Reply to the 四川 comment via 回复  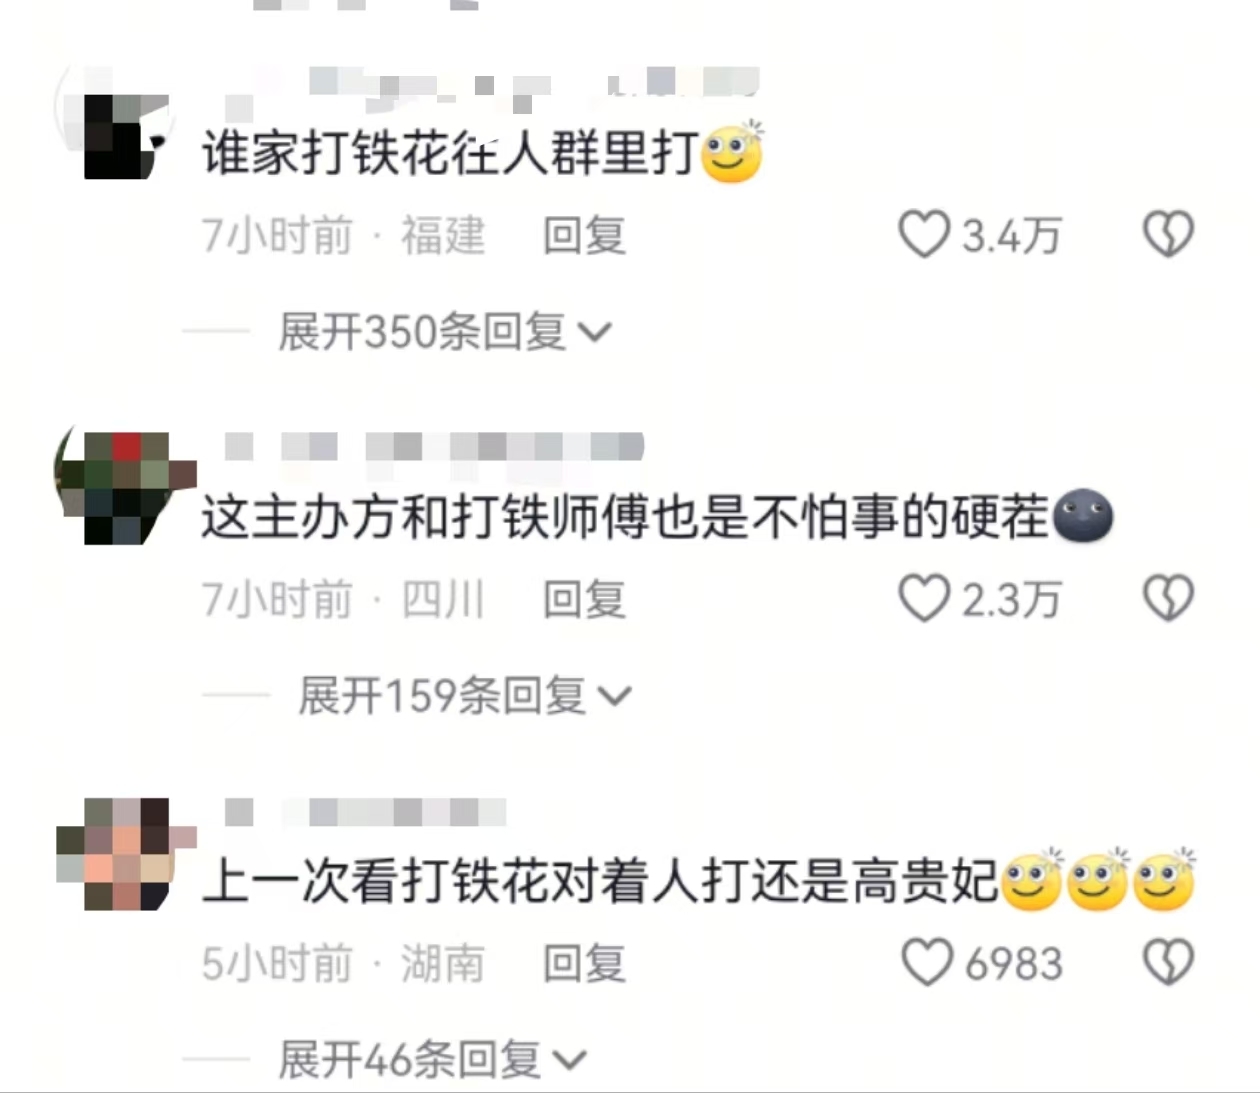click(x=584, y=599)
